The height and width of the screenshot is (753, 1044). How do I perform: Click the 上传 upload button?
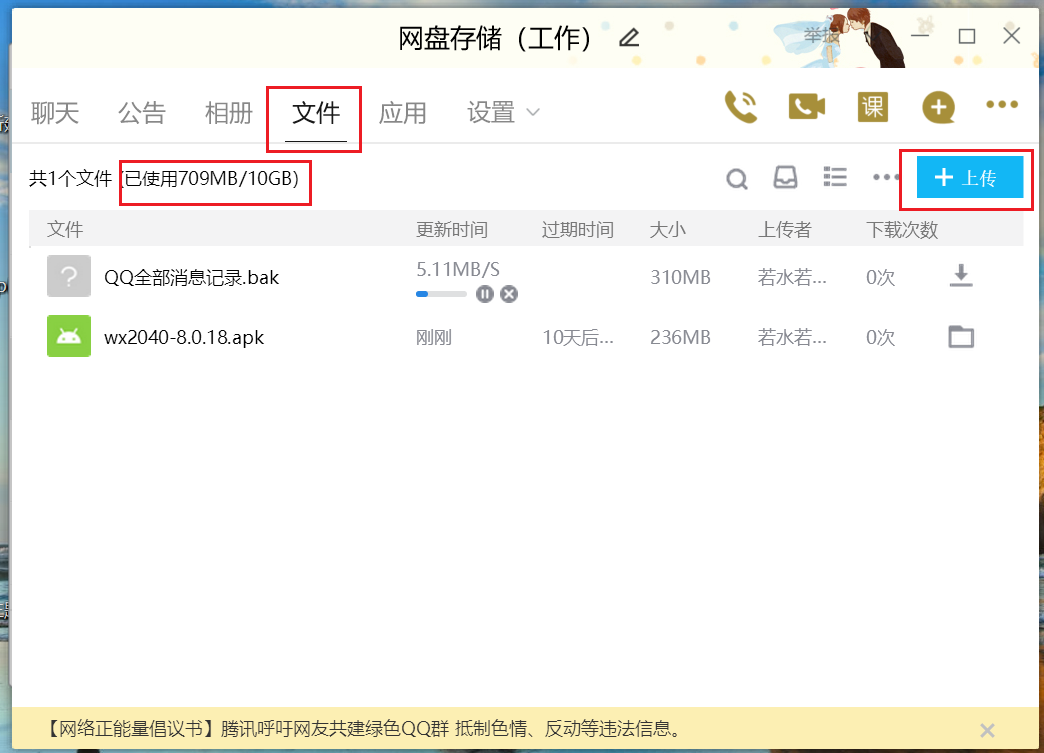(968, 177)
